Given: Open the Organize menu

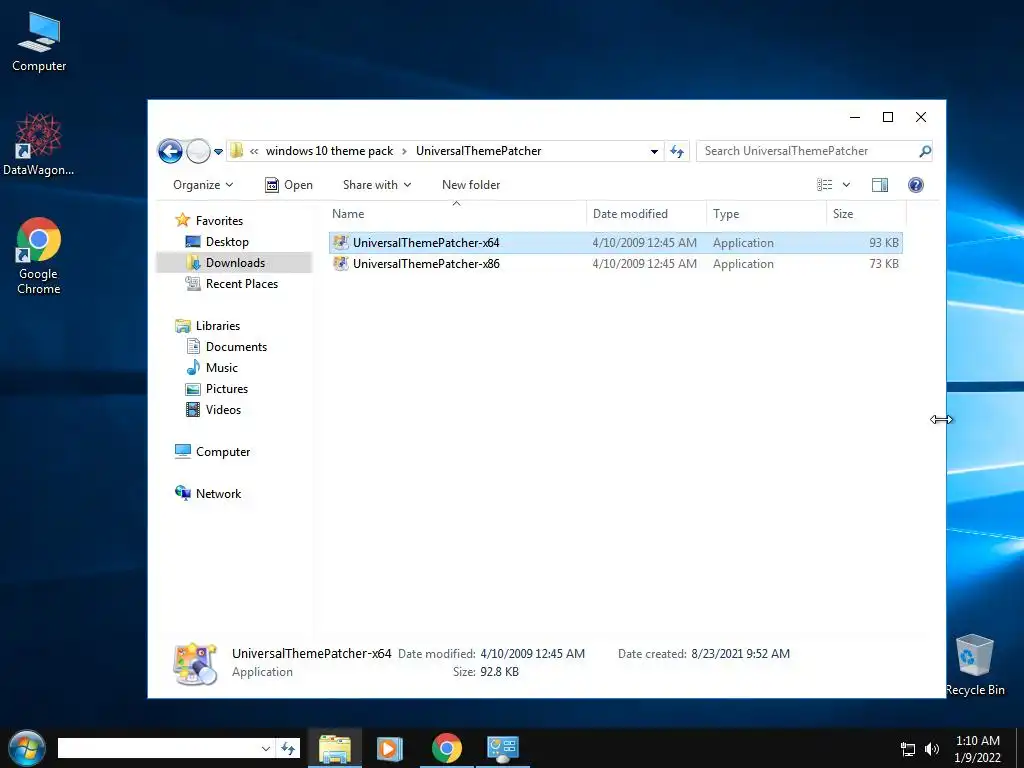Looking at the screenshot, I should tap(202, 185).
